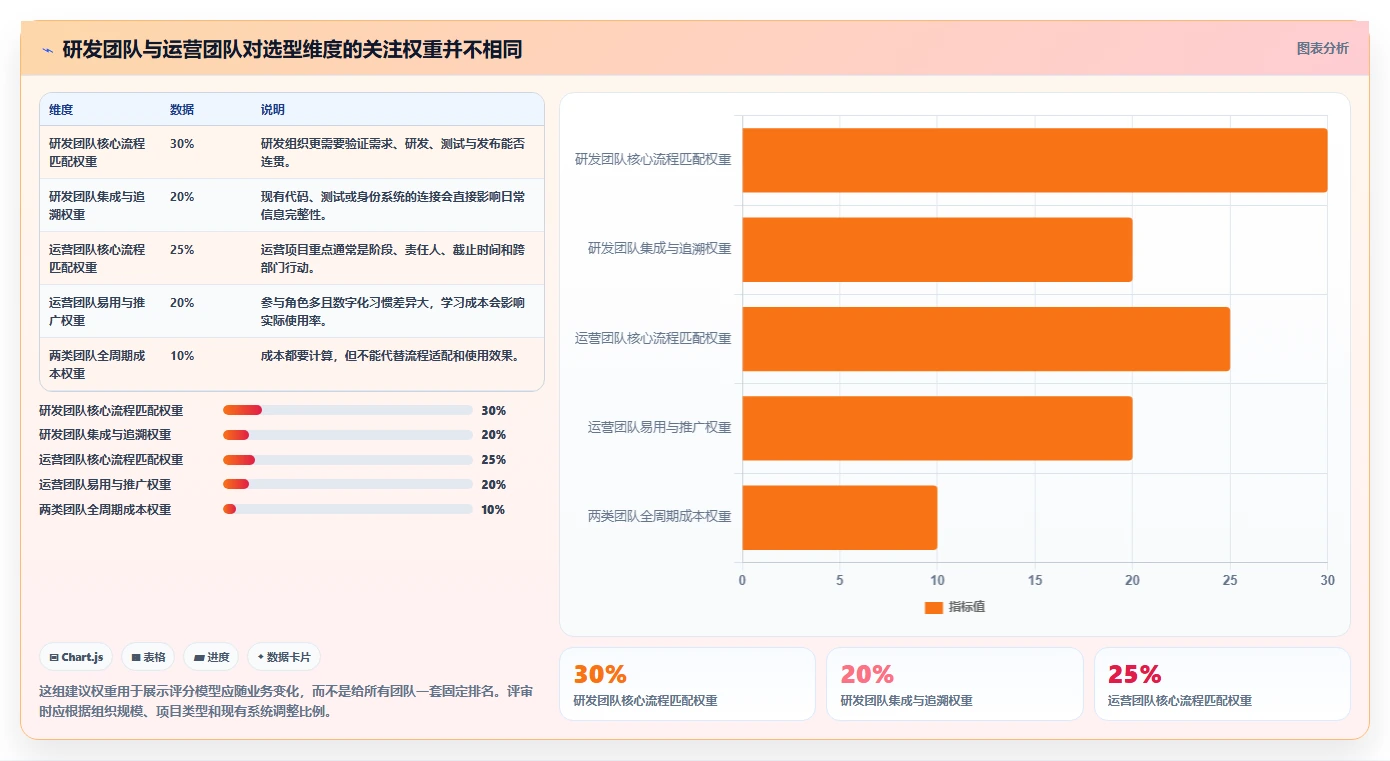
Task: Click the chart bar for 两类团队全周期成本权重
Action: (839, 517)
